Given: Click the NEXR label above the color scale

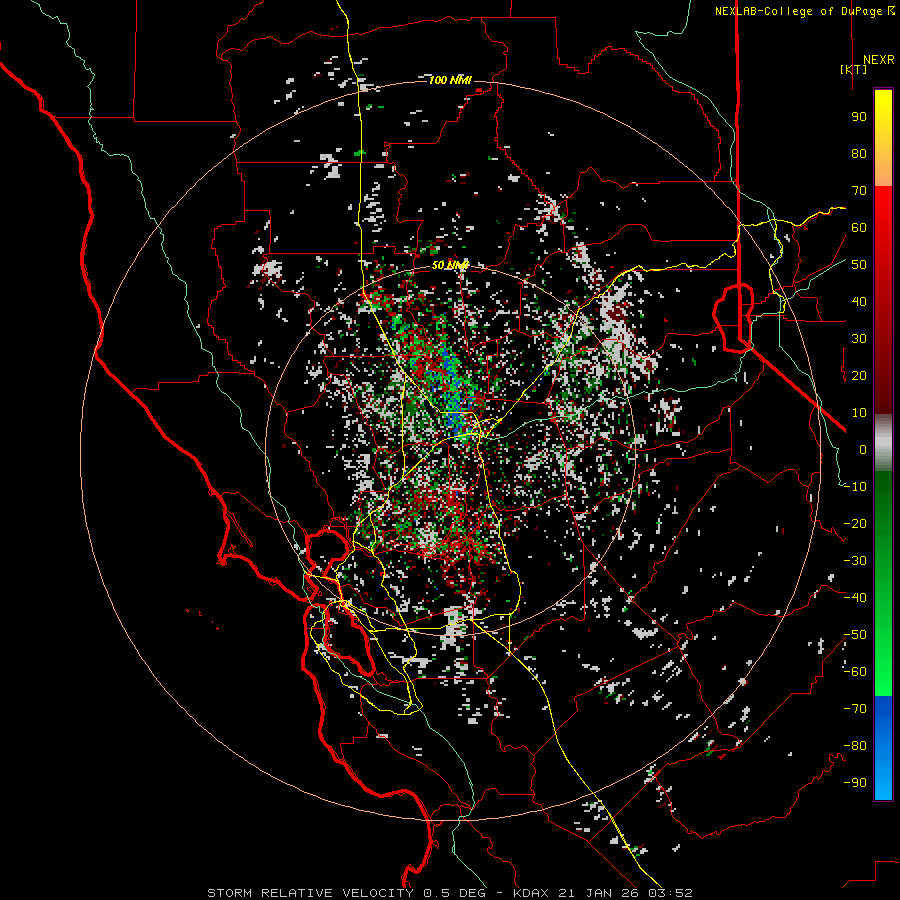Looking at the screenshot, I should tap(878, 60).
